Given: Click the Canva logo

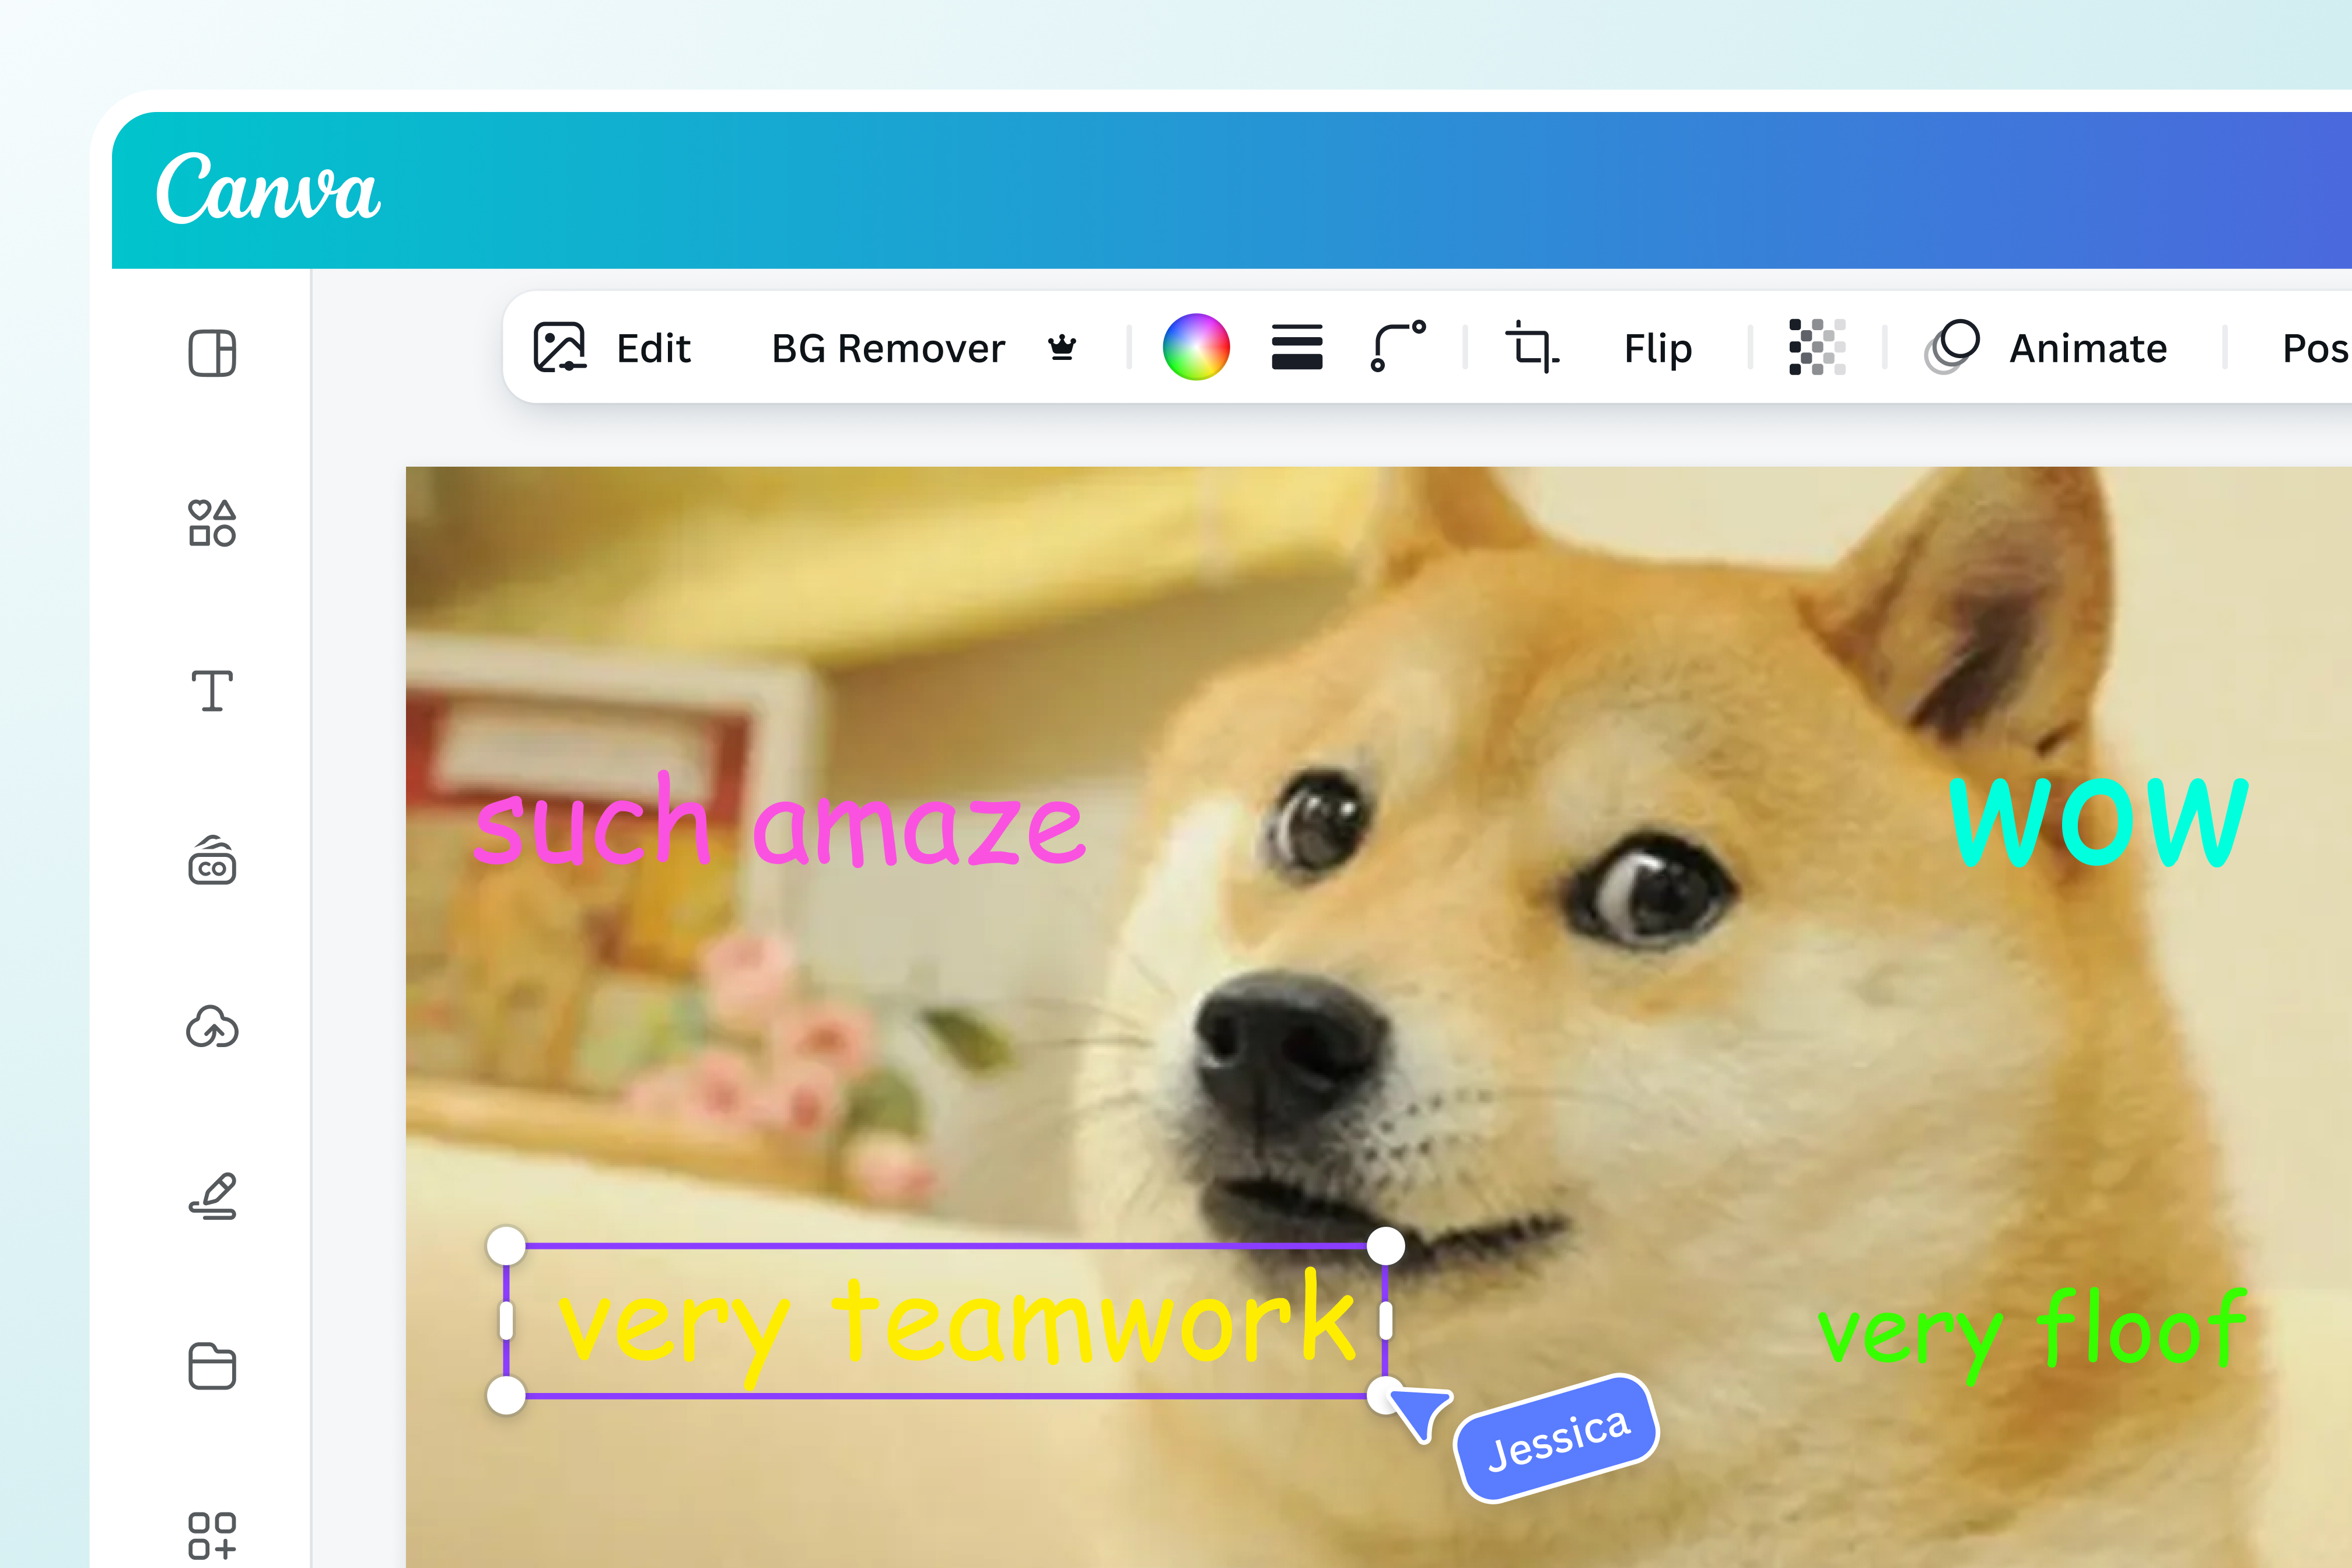Looking at the screenshot, I should pos(268,187).
